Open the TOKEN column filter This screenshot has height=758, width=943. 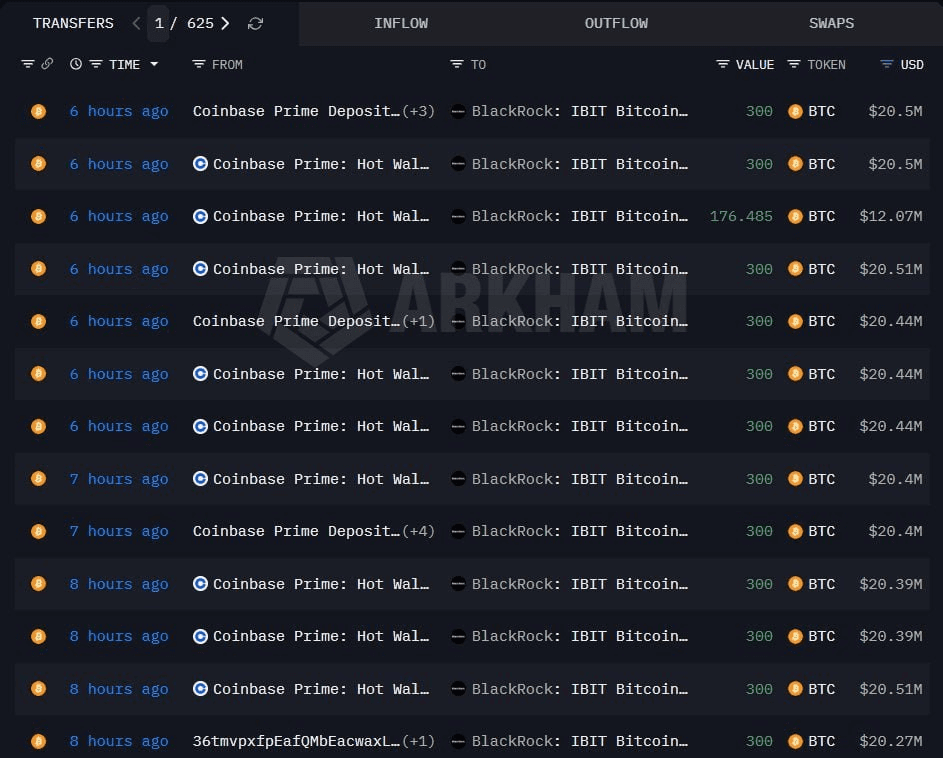(794, 64)
